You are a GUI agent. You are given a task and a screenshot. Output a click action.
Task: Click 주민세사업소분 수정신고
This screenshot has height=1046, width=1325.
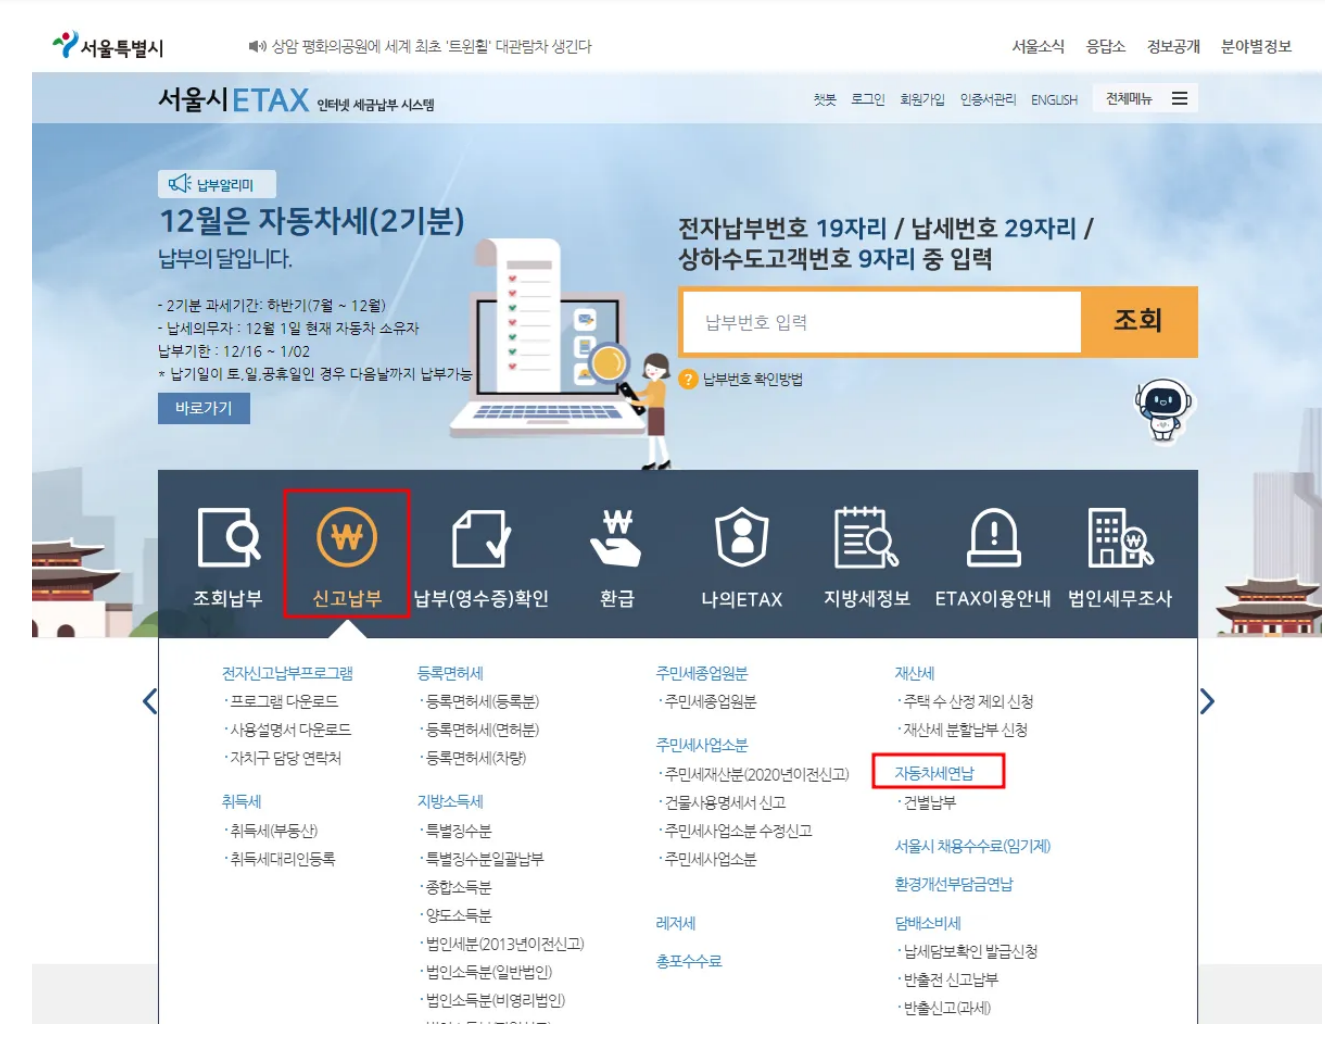tap(738, 830)
